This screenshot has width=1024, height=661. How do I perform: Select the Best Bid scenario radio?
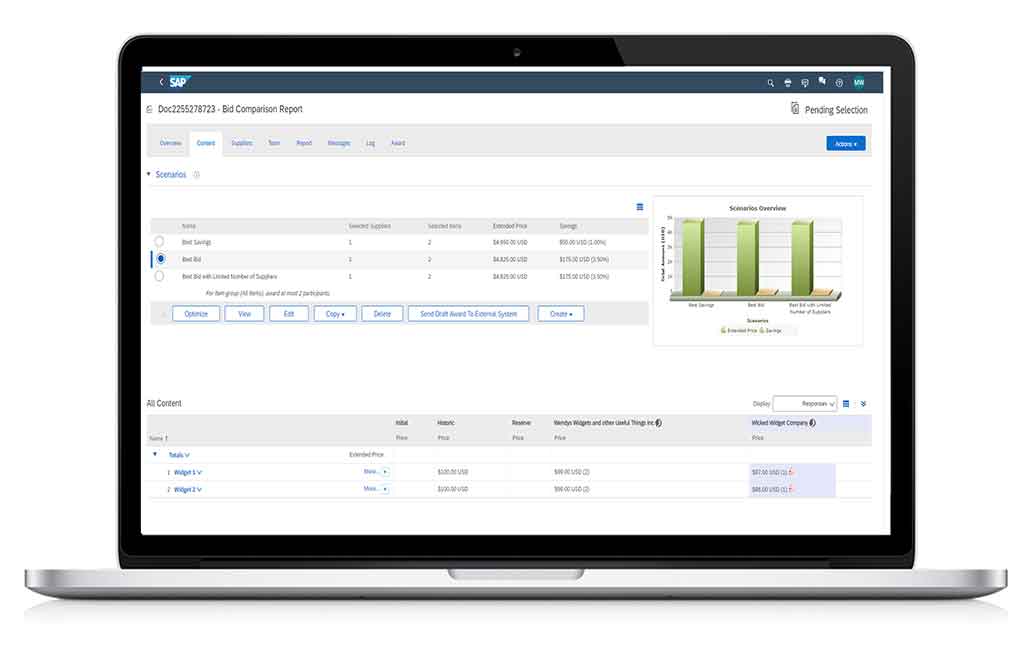[x=161, y=259]
